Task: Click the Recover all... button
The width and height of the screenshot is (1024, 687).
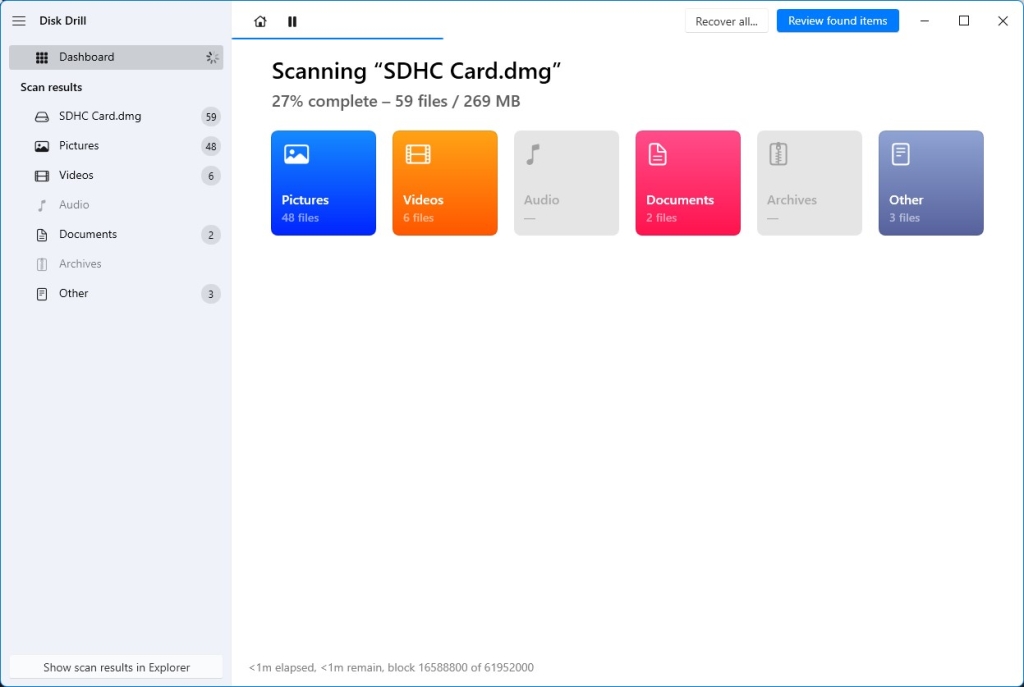Action: (x=726, y=20)
